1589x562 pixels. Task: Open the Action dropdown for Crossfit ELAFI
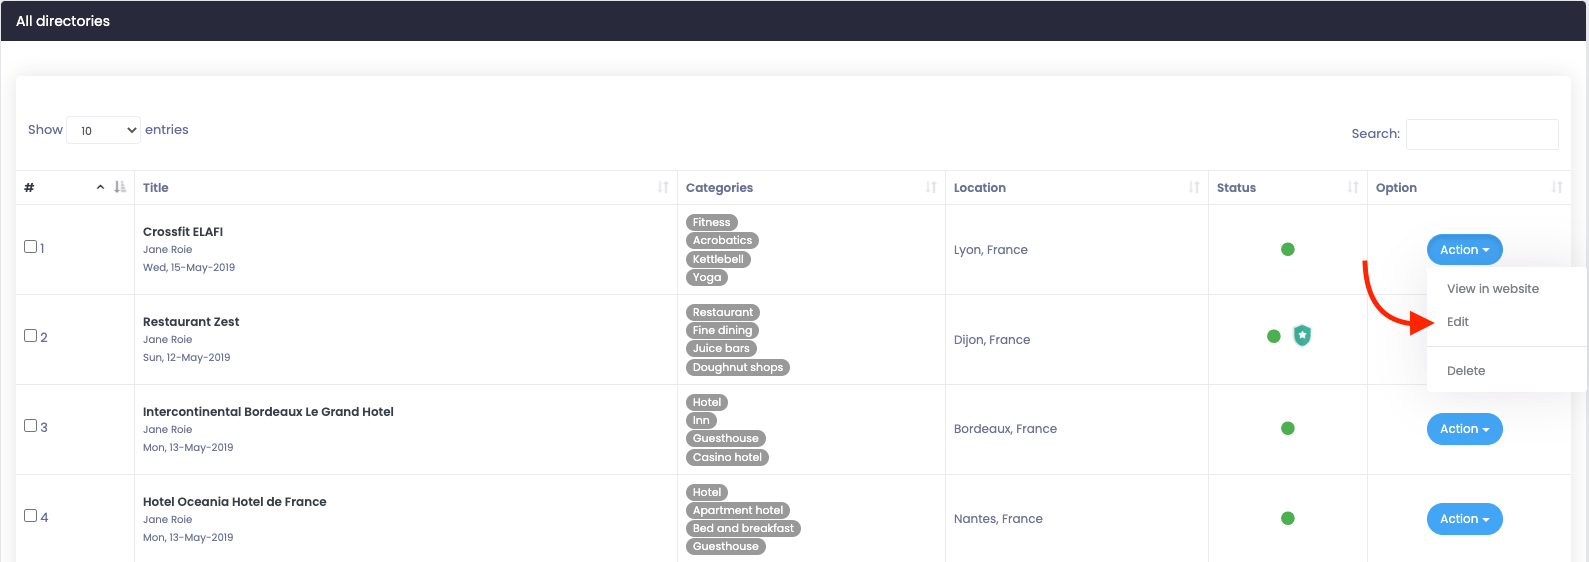(1464, 250)
